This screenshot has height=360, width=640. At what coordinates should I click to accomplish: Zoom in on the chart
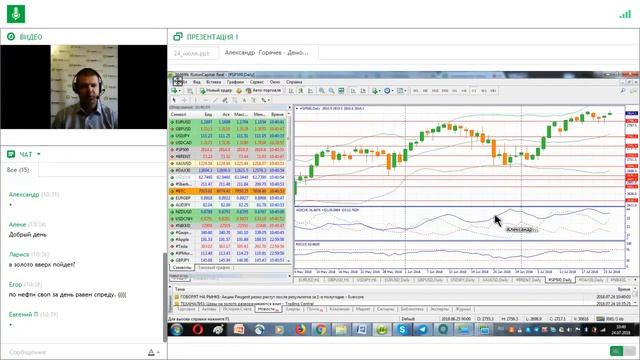(322, 91)
